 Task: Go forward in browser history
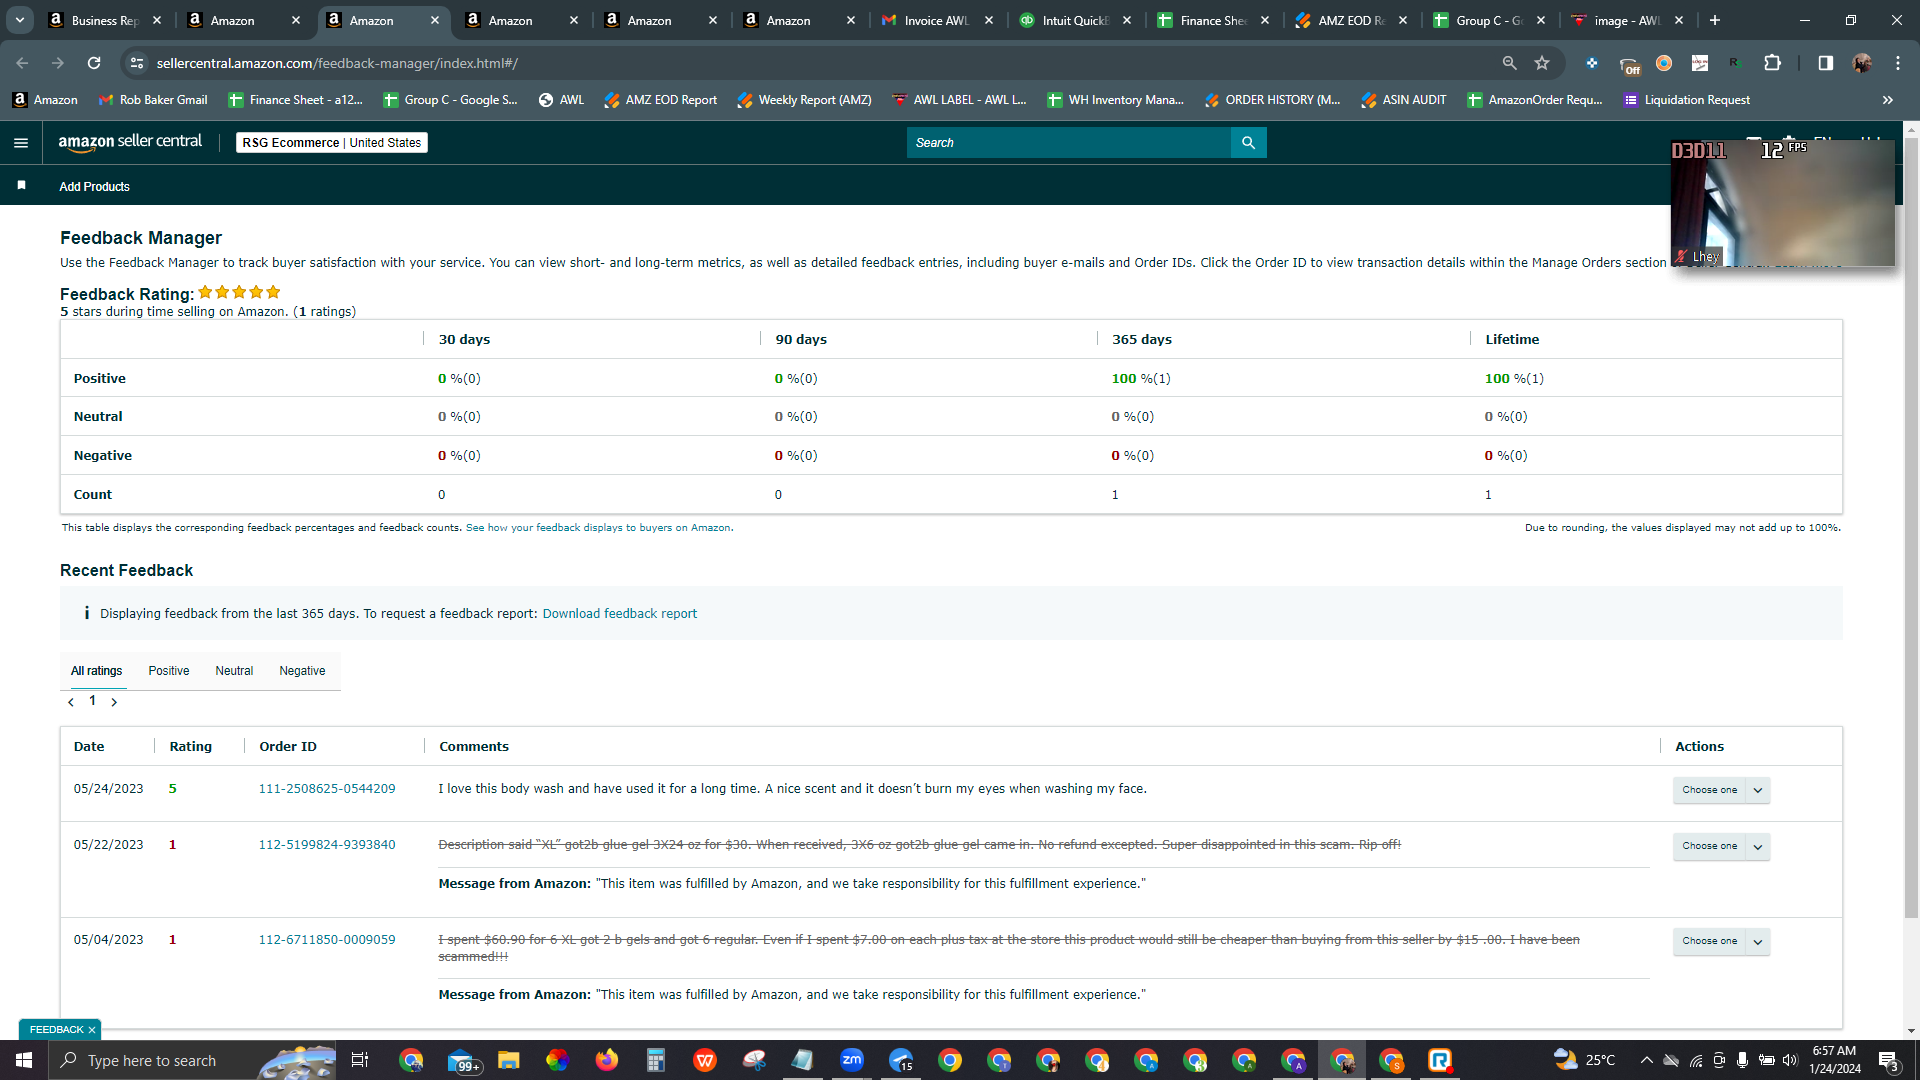[x=58, y=63]
